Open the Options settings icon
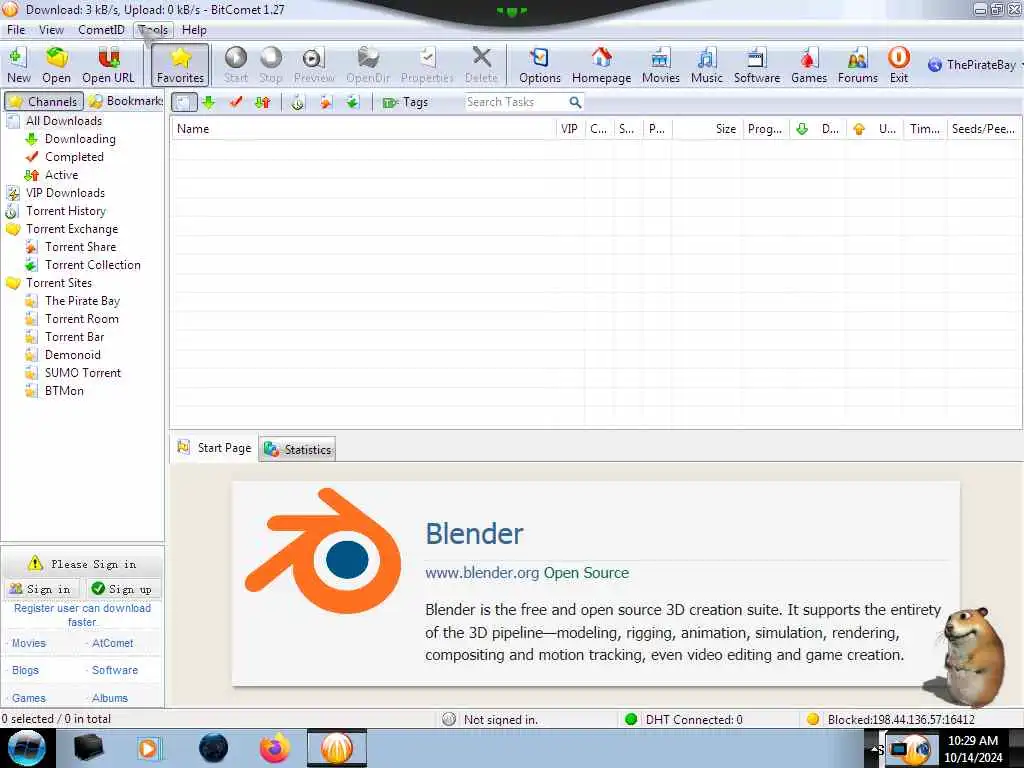The height and width of the screenshot is (768, 1024). [x=539, y=65]
